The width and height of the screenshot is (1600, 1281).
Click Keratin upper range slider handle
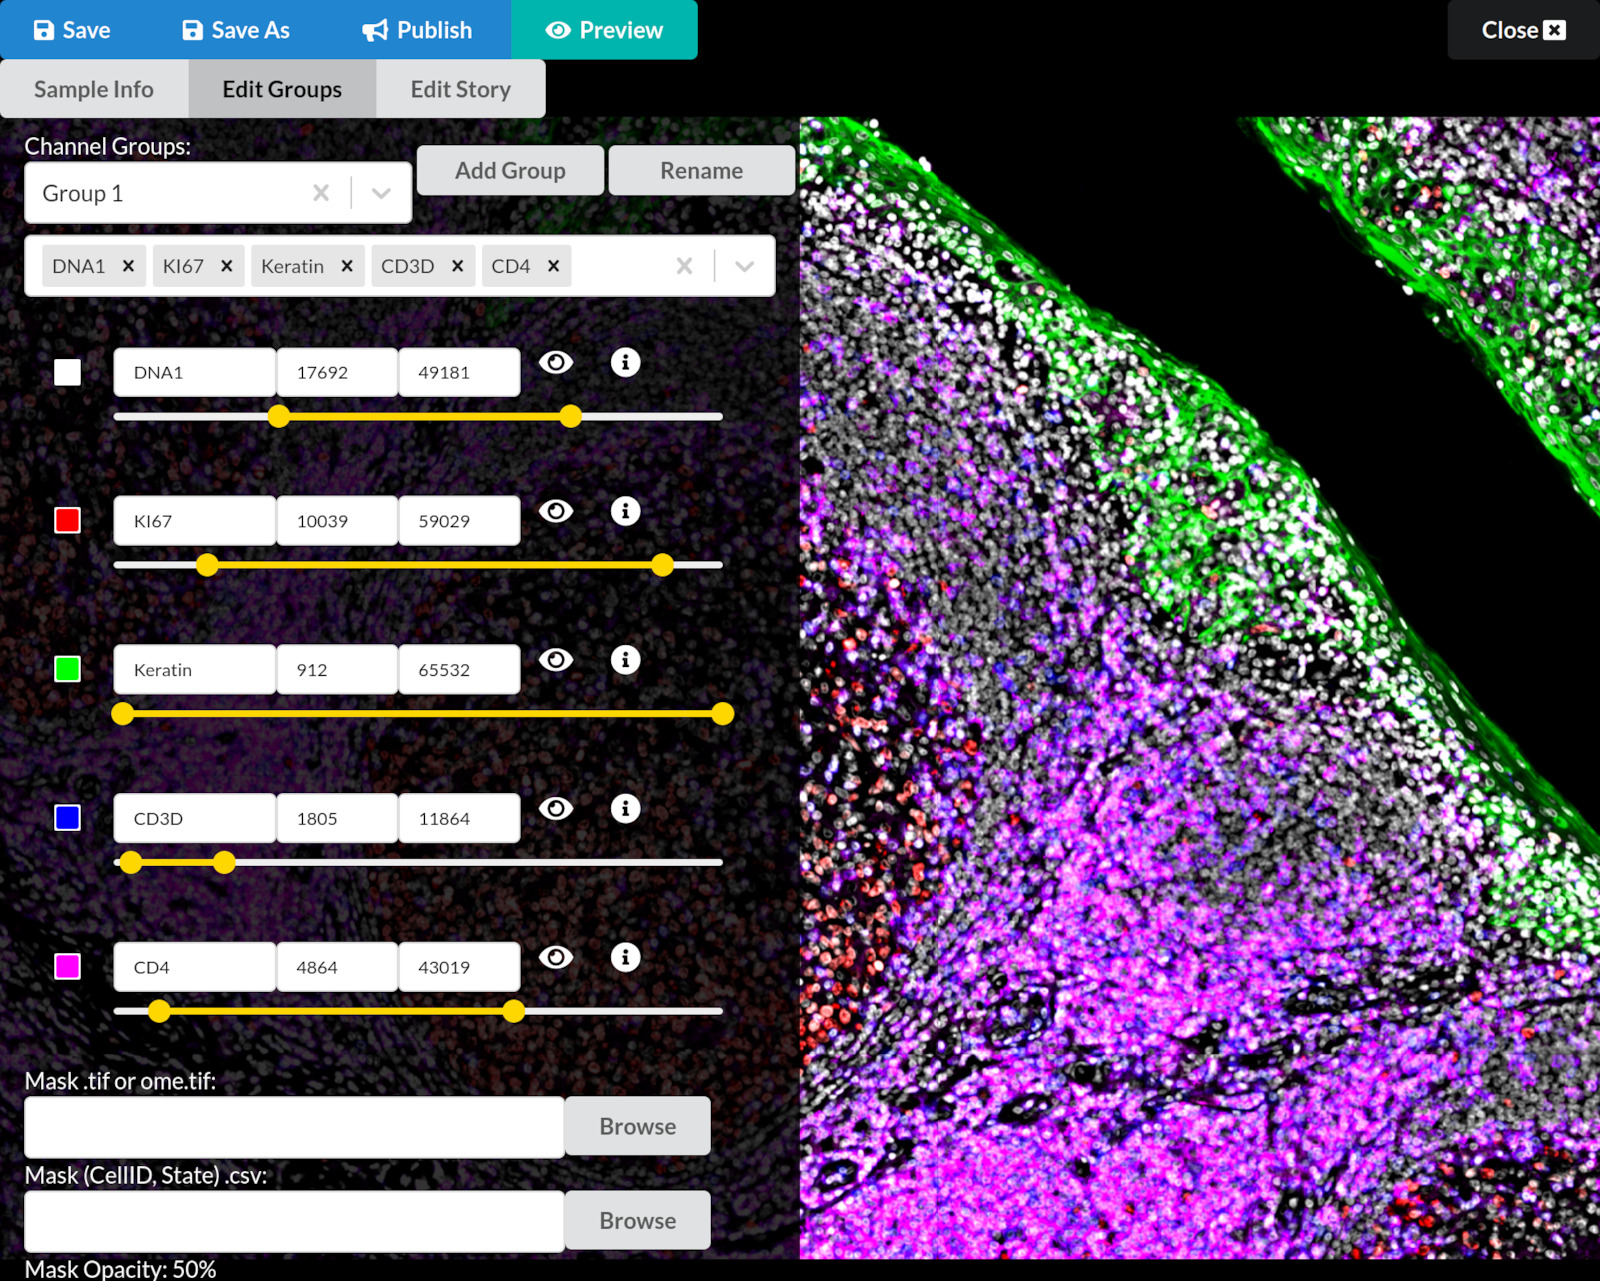point(723,713)
